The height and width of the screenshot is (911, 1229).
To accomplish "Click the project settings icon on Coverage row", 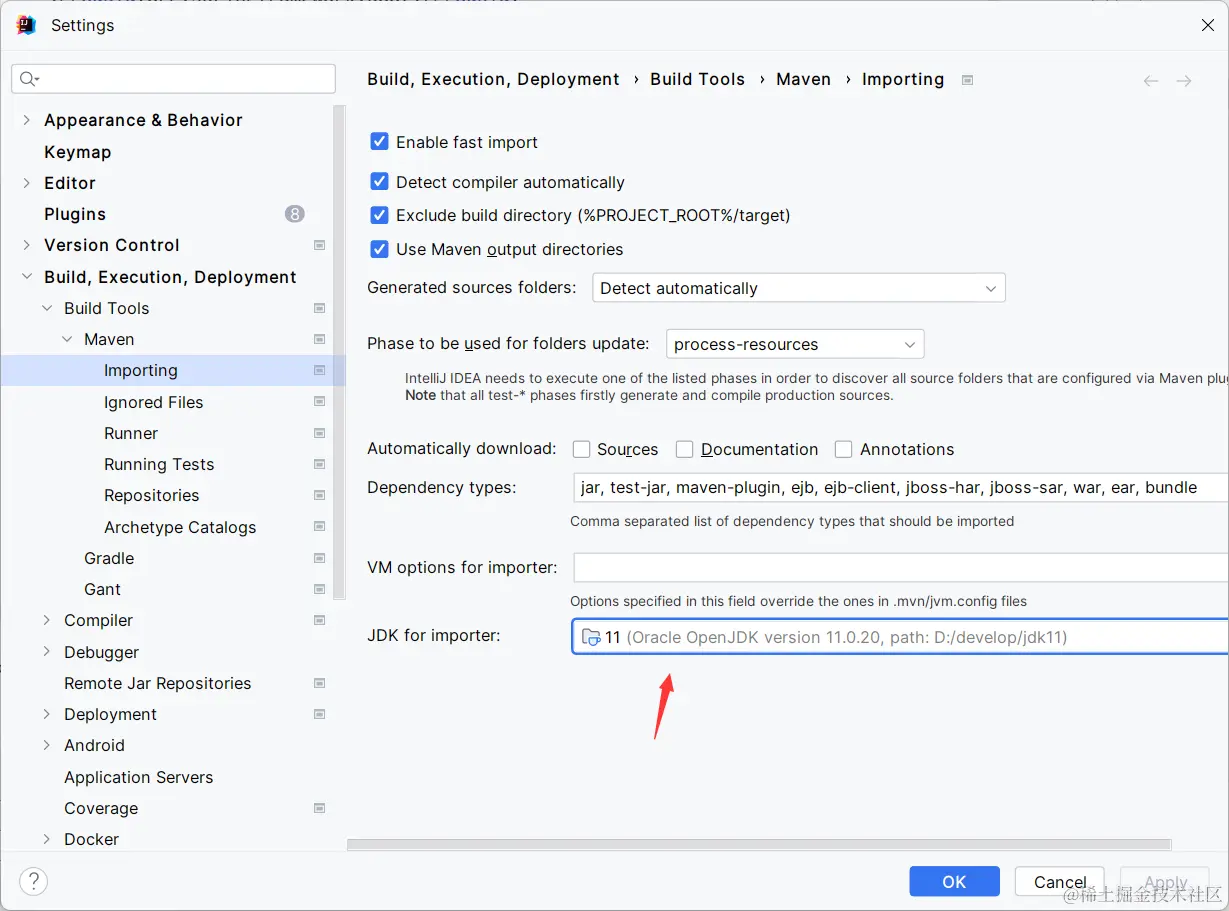I will pyautogui.click(x=319, y=808).
